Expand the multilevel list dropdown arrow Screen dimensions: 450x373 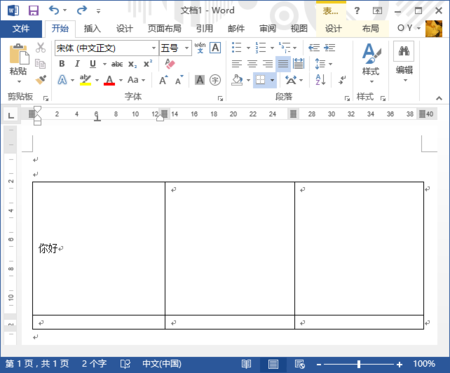coord(295,48)
